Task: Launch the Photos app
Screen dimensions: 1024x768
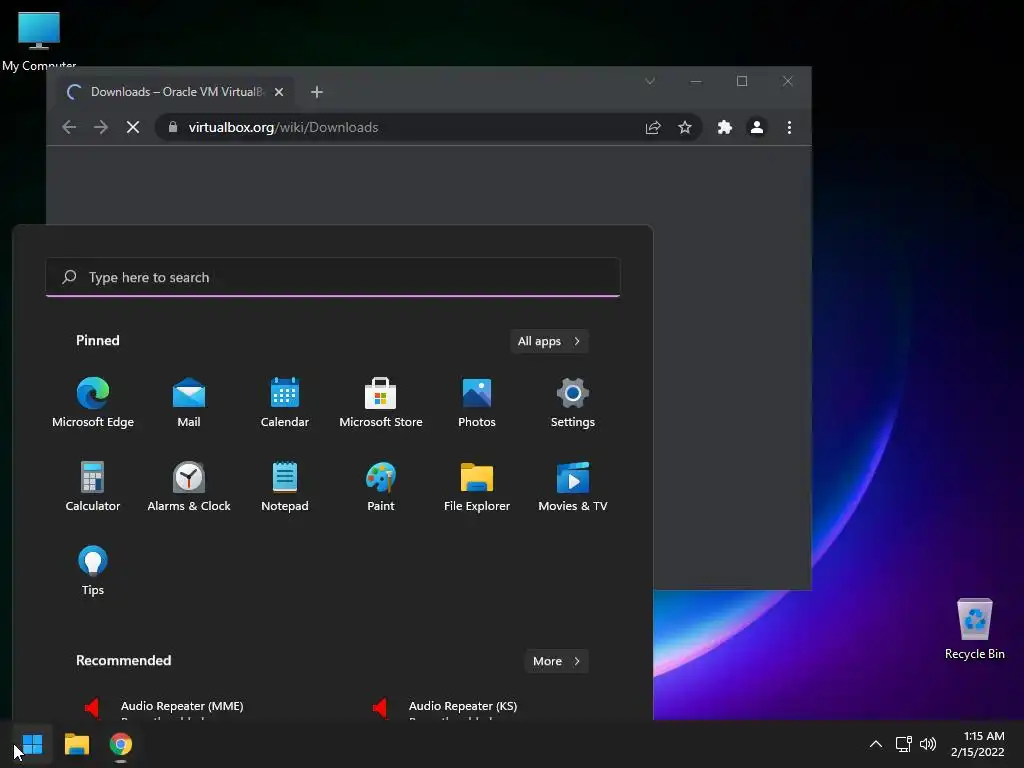Action: pos(477,402)
